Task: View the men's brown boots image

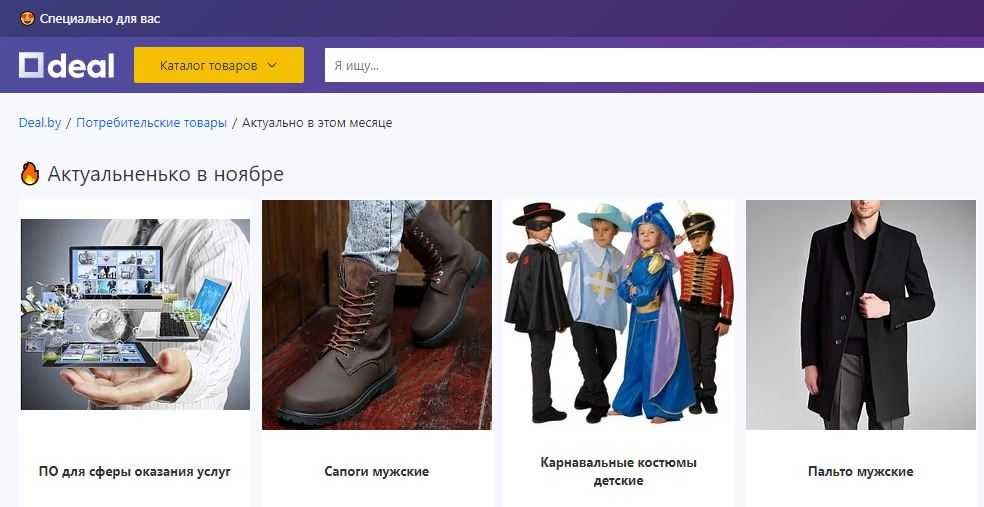Action: [x=377, y=314]
